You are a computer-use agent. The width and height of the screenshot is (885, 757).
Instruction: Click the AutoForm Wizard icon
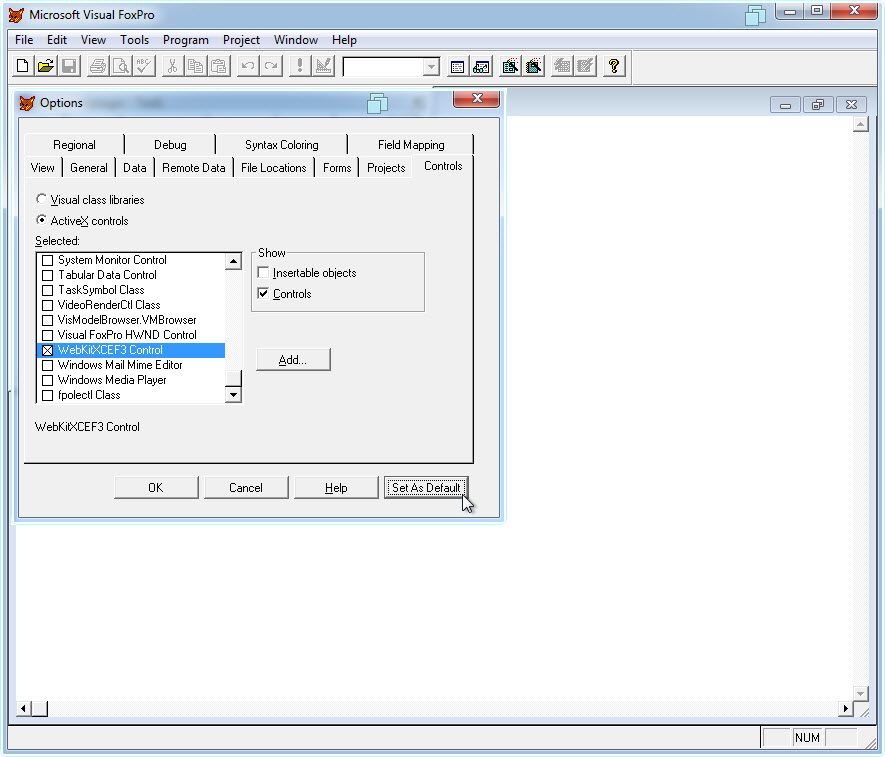coord(562,67)
